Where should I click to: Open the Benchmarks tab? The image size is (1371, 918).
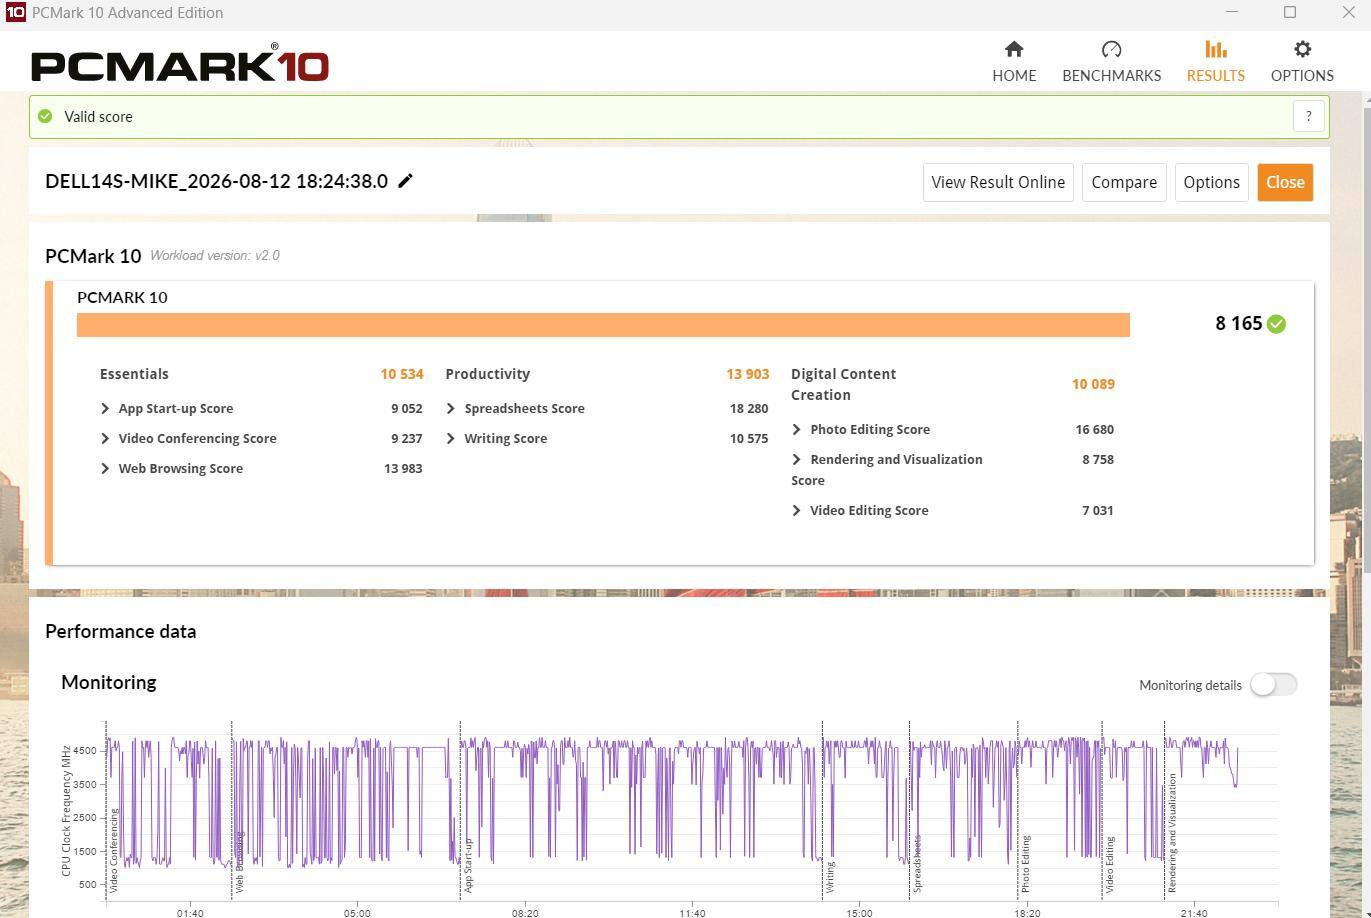(x=1111, y=62)
